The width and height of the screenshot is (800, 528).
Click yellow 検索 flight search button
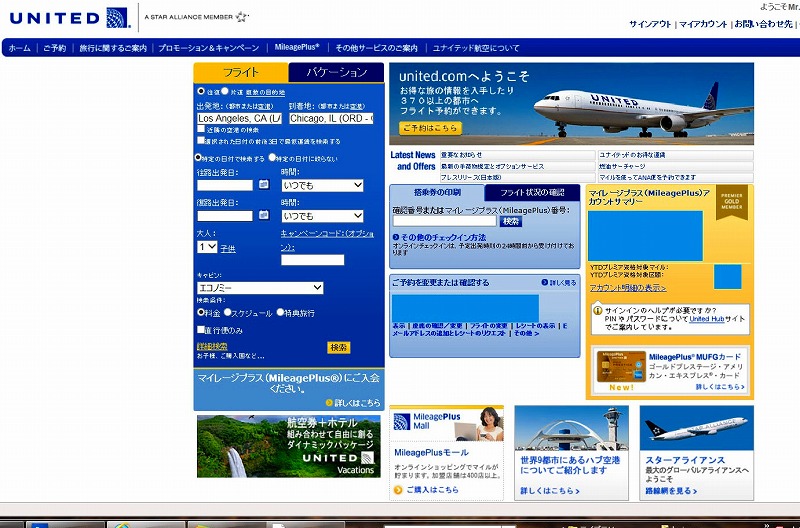339,347
